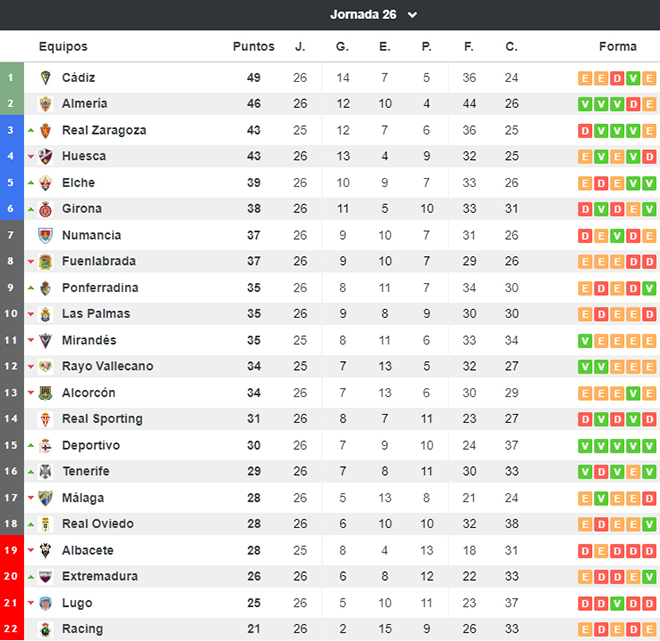660x641 pixels.
Task: Click the Málaga club badge icon
Action: 45,498
